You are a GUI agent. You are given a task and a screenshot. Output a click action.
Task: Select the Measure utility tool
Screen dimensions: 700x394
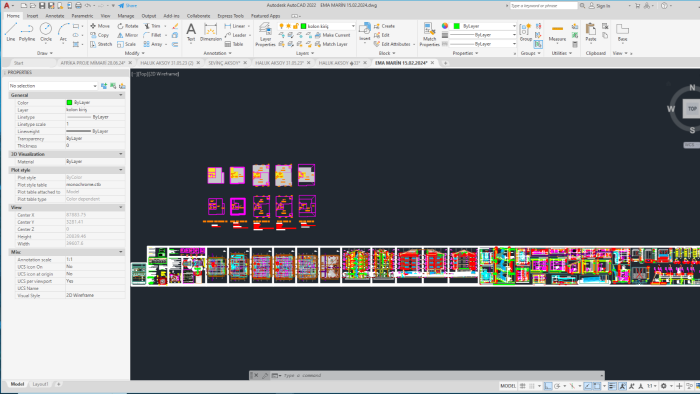pos(557,32)
